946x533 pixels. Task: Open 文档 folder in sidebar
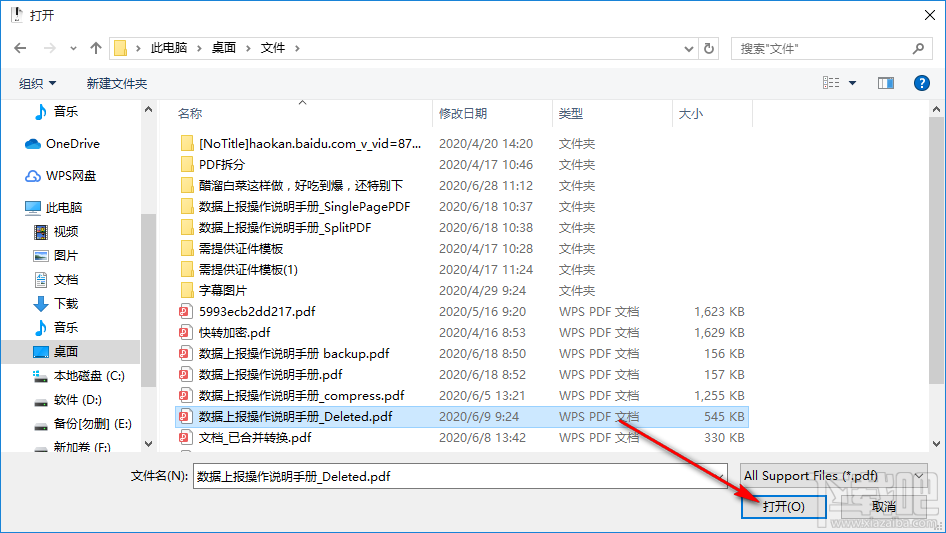56,279
